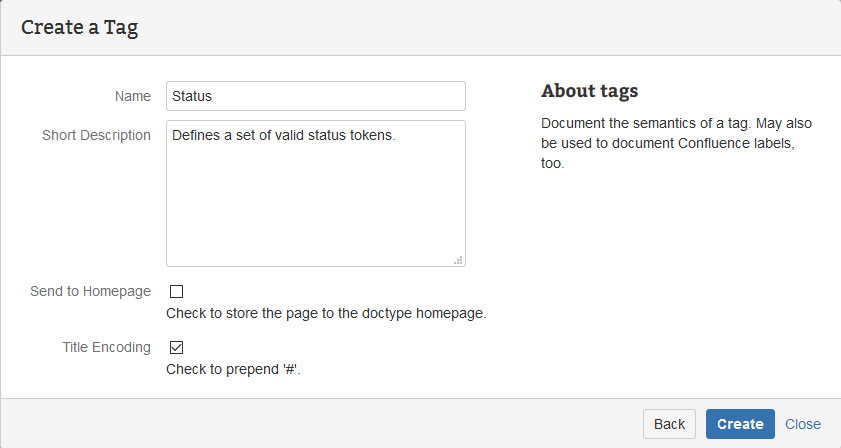Image resolution: width=841 pixels, height=448 pixels.
Task: Click the description textarea resize handle
Action: (458, 259)
